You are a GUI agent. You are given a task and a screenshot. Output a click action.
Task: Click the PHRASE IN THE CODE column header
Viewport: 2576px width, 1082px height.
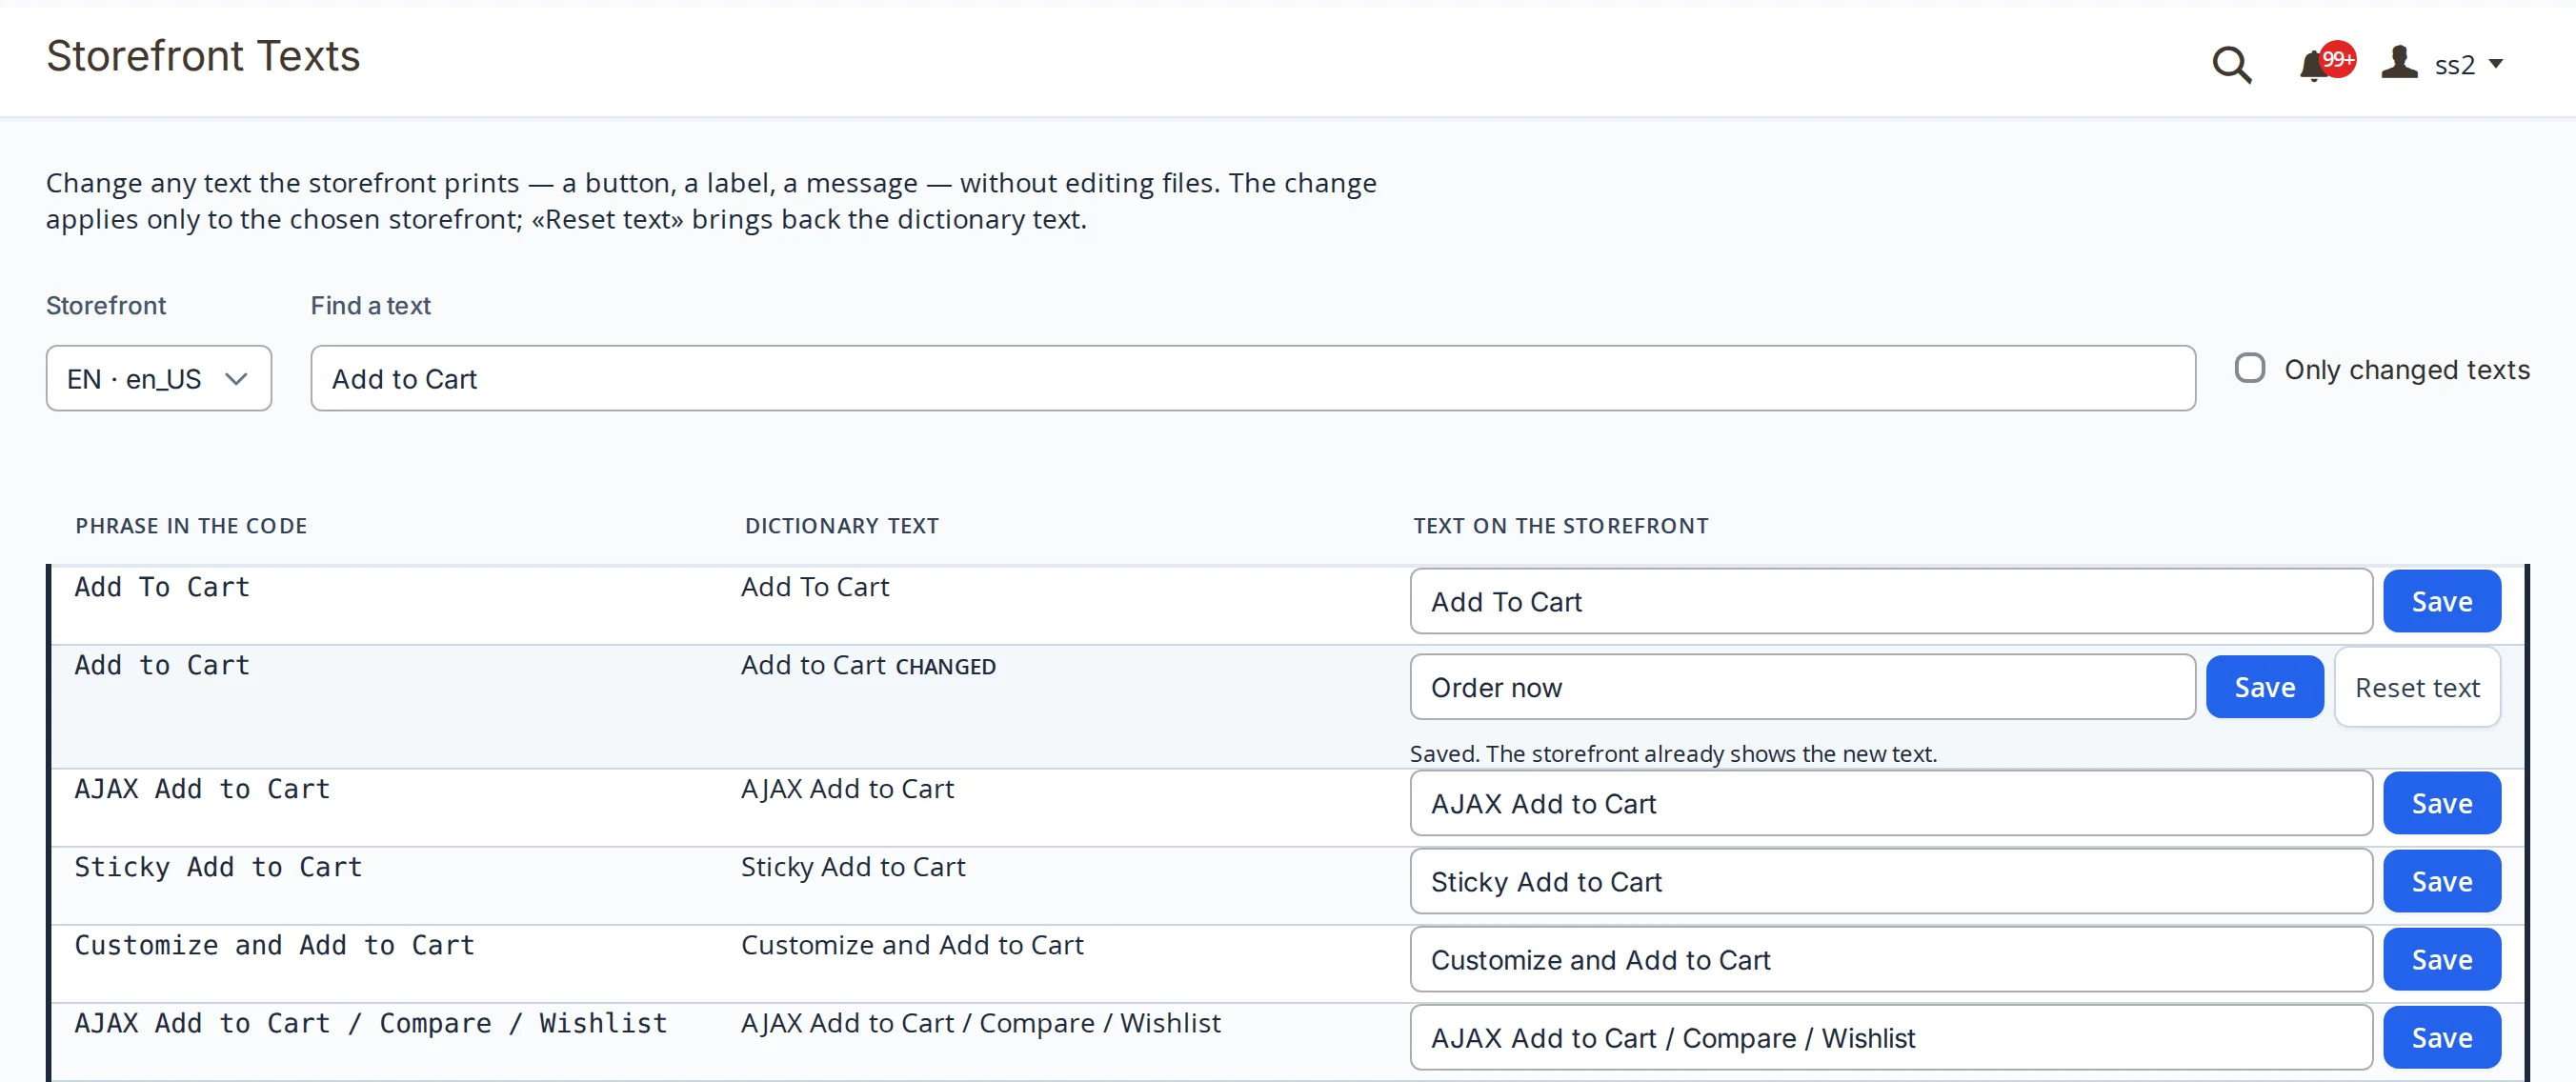(191, 526)
